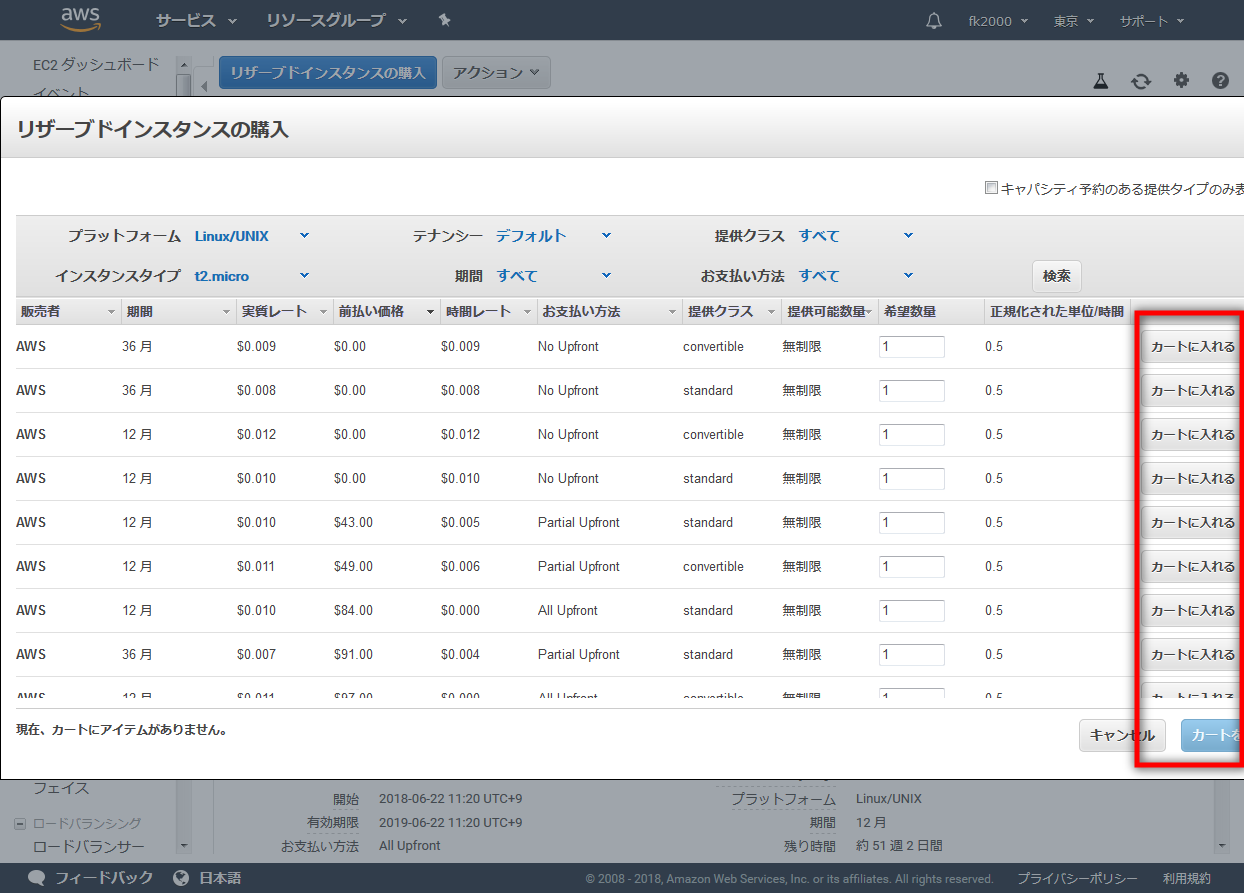Open EC2 ダッシュボード in sidebar

(x=96, y=64)
